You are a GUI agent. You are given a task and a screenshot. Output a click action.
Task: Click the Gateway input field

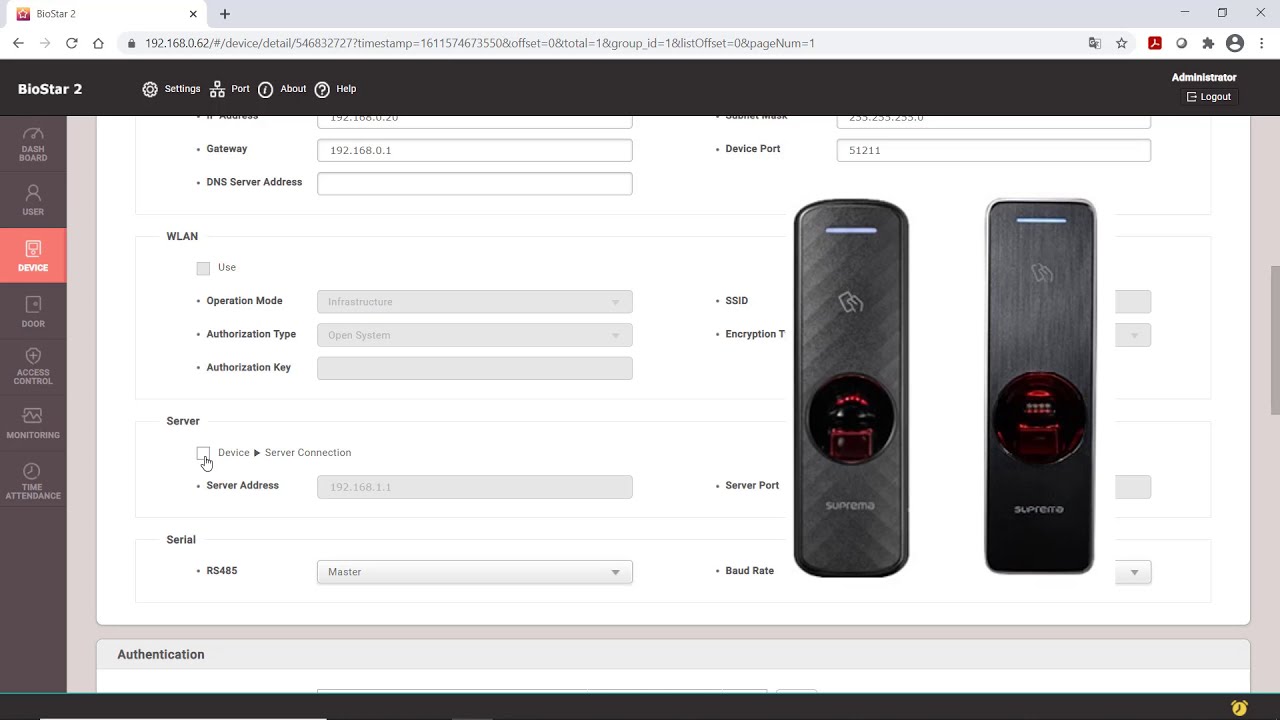pos(475,150)
